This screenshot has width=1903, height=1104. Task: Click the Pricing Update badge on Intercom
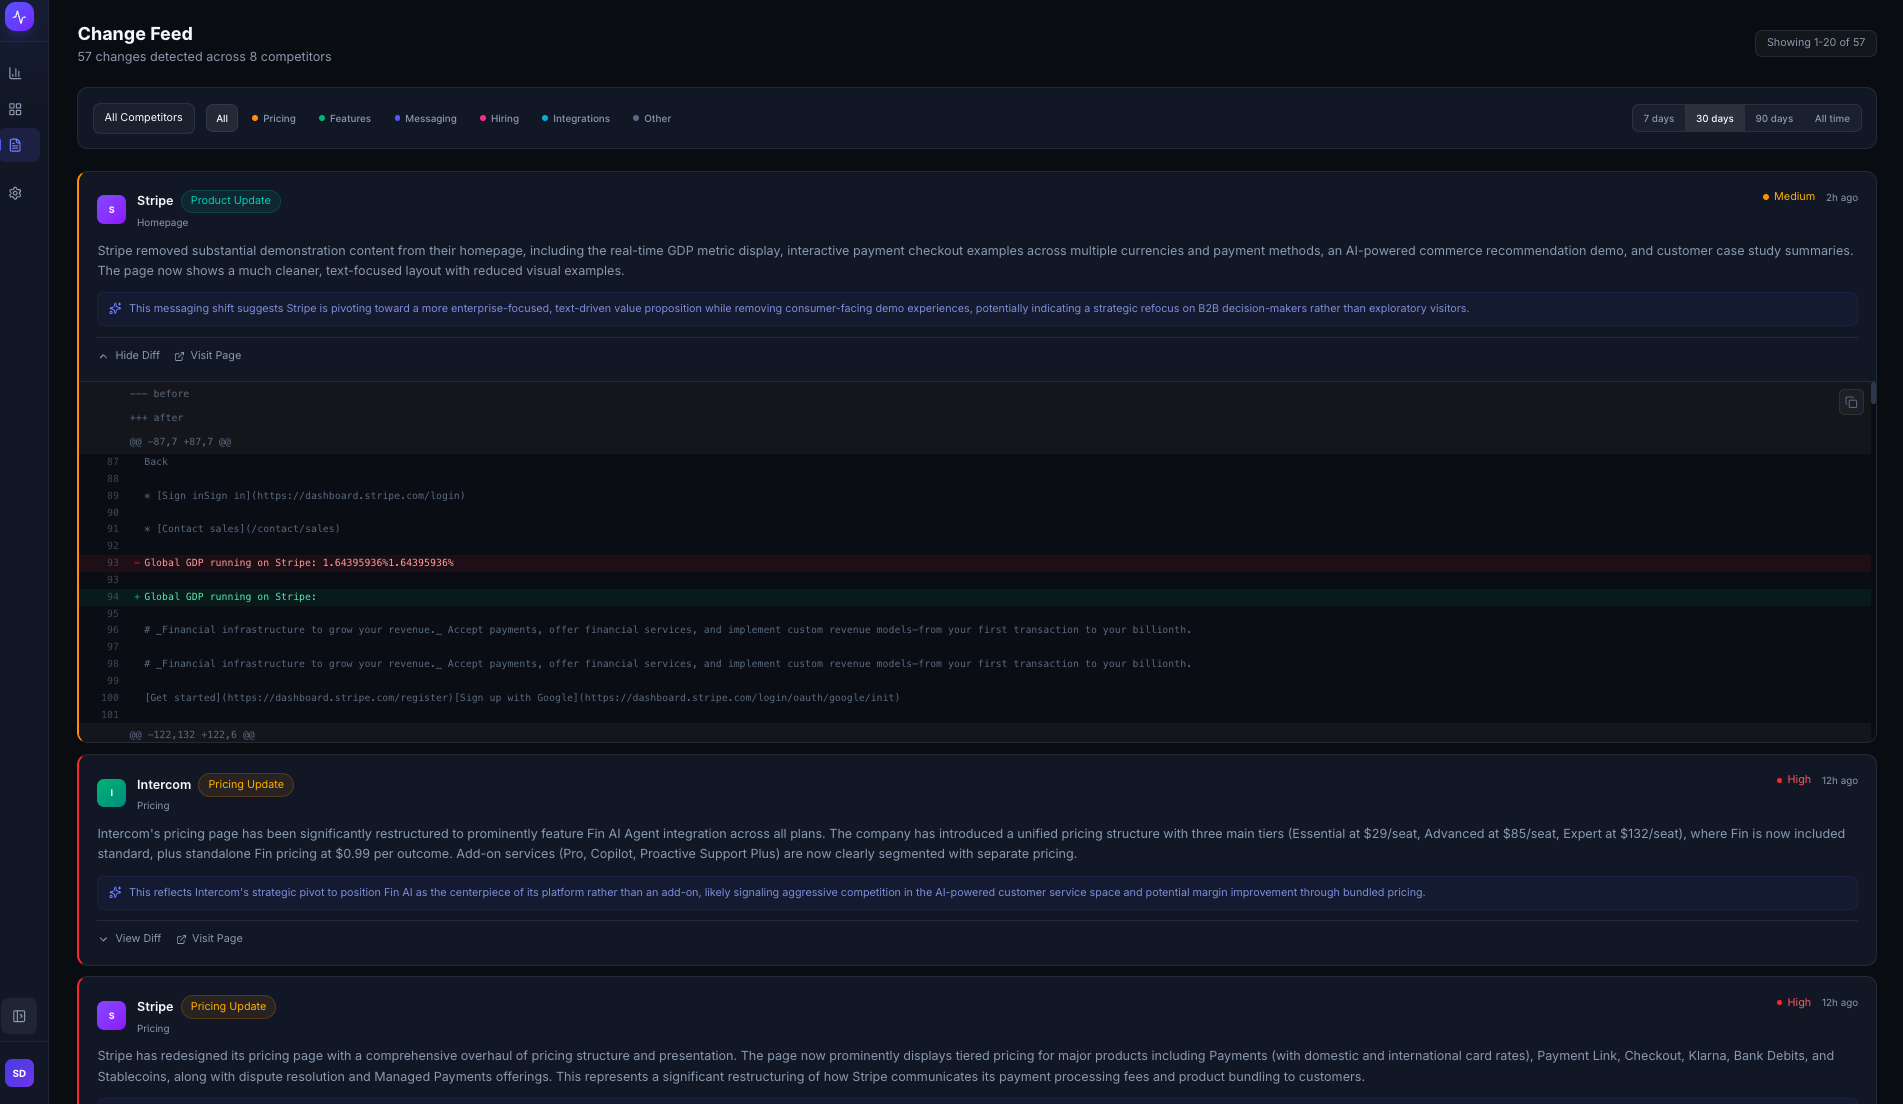246,784
